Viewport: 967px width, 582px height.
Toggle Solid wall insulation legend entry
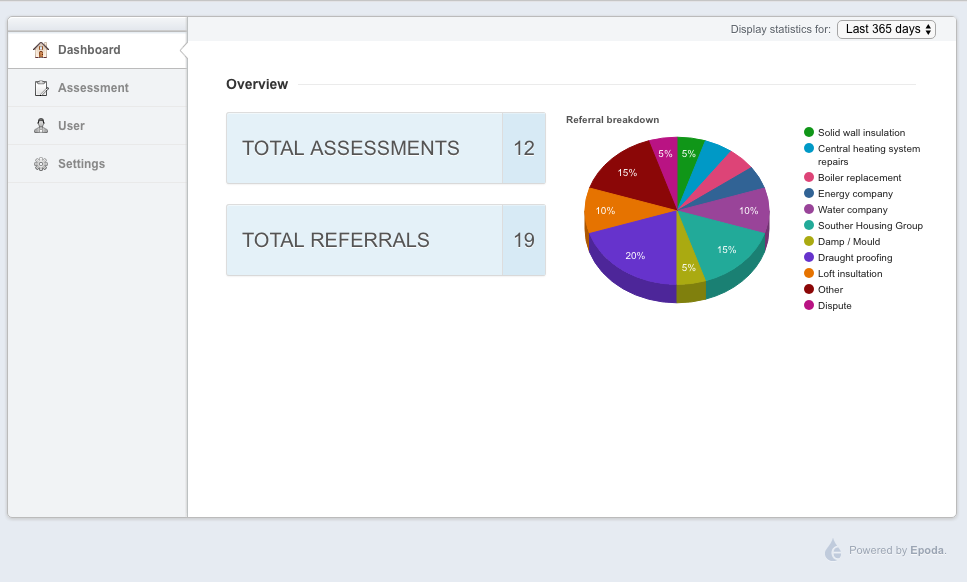tap(855, 133)
